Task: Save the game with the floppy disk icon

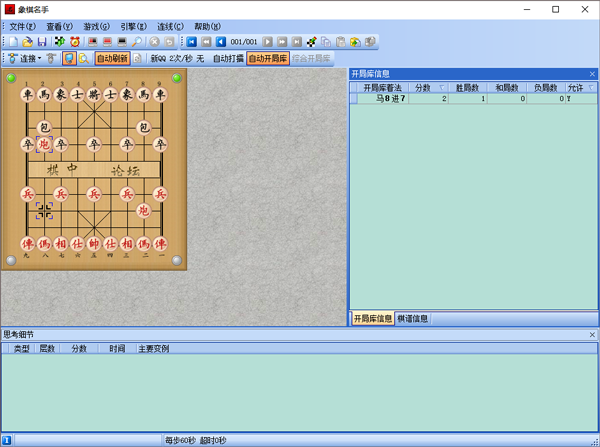Action: (x=42, y=42)
